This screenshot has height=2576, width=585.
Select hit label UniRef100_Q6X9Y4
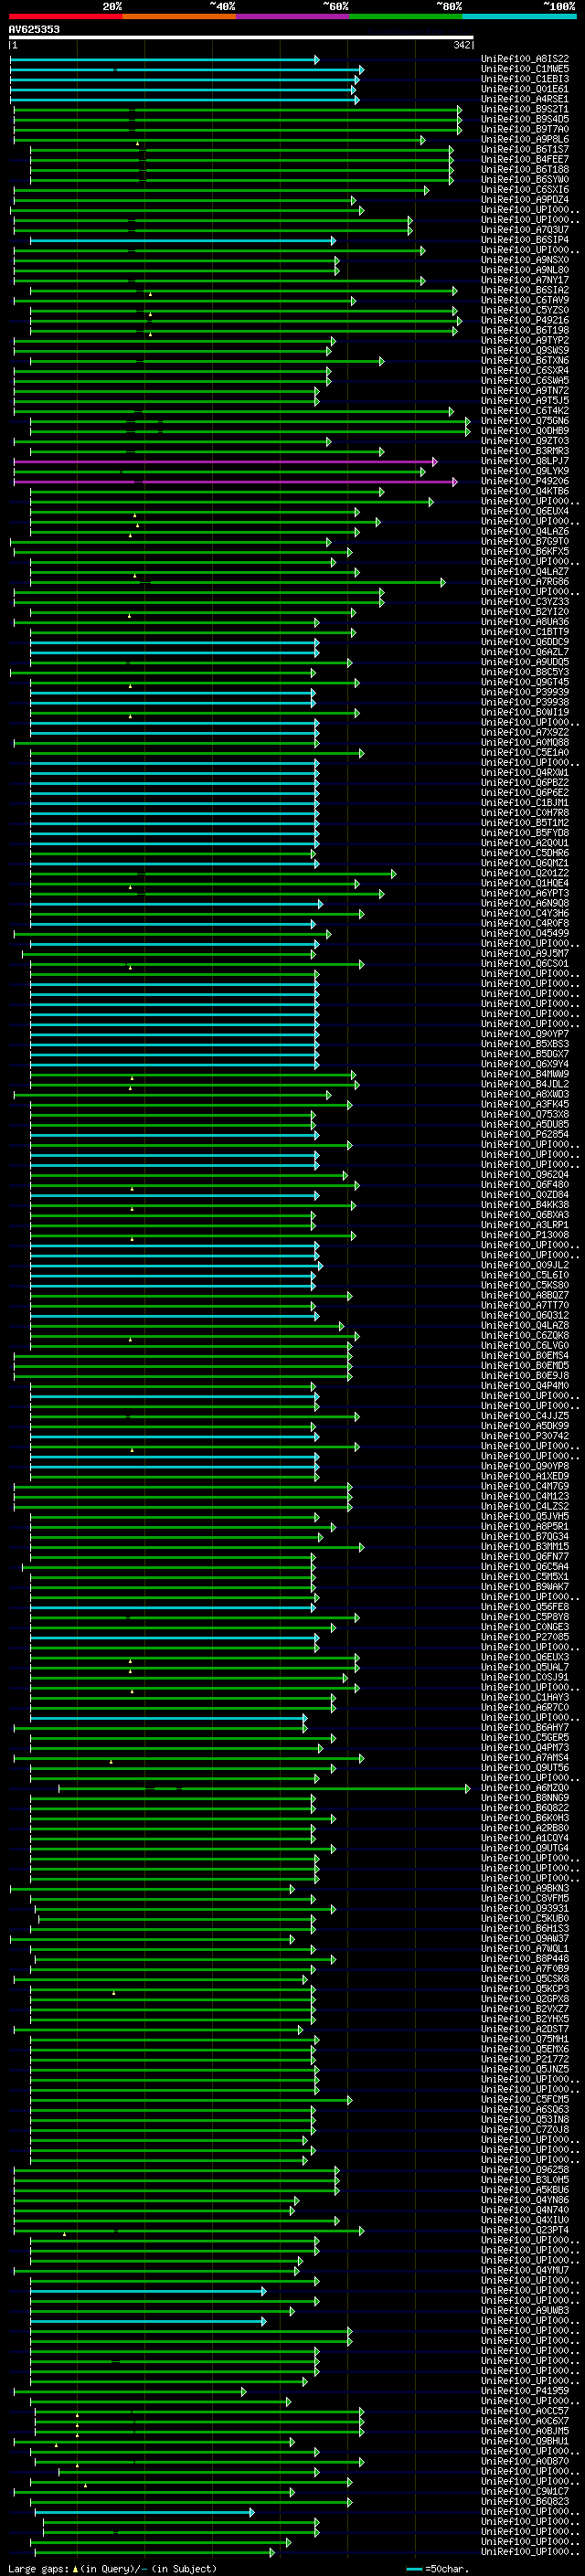525,1065
